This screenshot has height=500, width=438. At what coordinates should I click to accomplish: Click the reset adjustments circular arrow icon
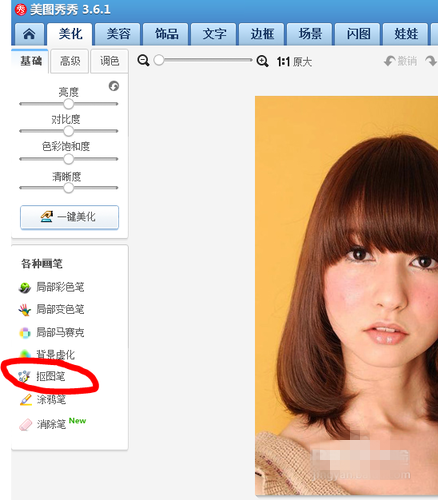point(114,86)
